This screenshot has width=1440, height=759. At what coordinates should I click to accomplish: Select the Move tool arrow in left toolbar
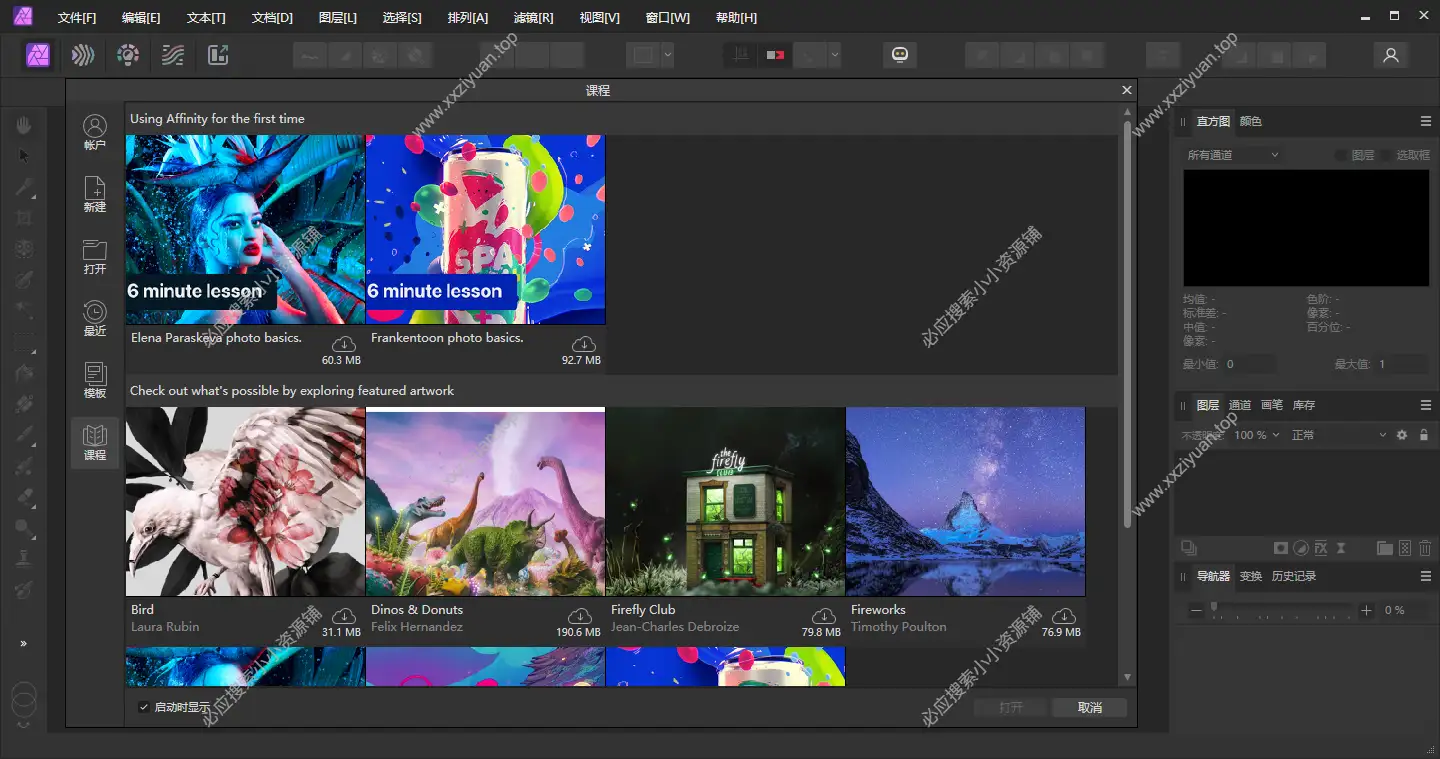tap(24, 155)
